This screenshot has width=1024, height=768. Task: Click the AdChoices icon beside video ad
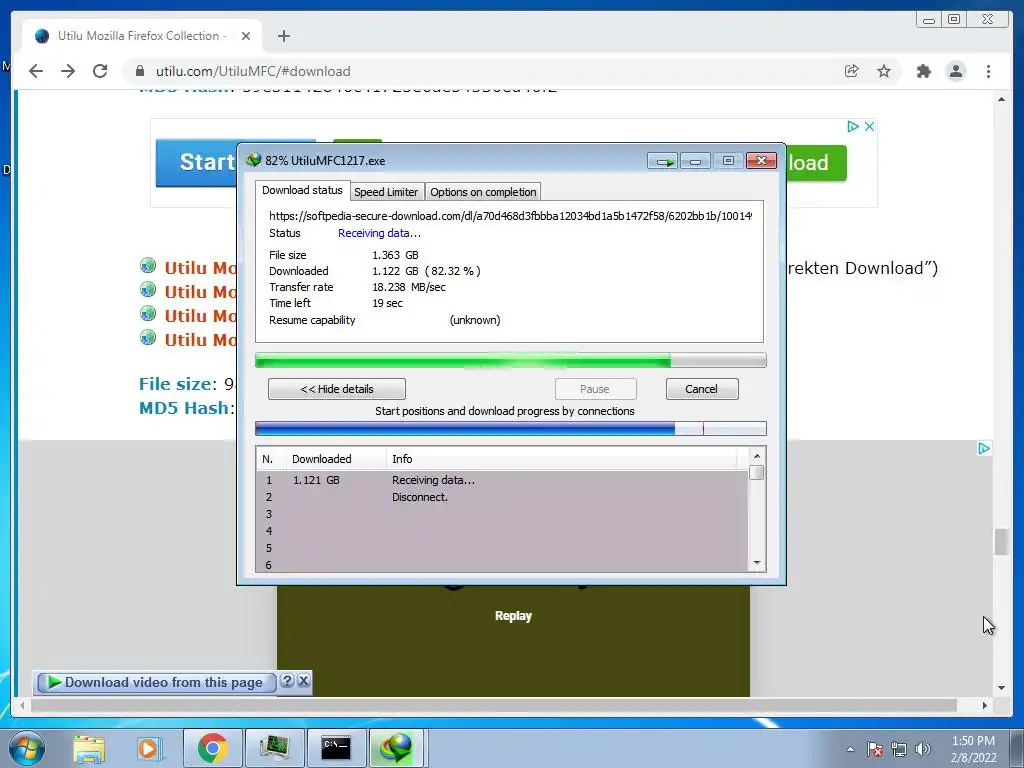(x=984, y=449)
